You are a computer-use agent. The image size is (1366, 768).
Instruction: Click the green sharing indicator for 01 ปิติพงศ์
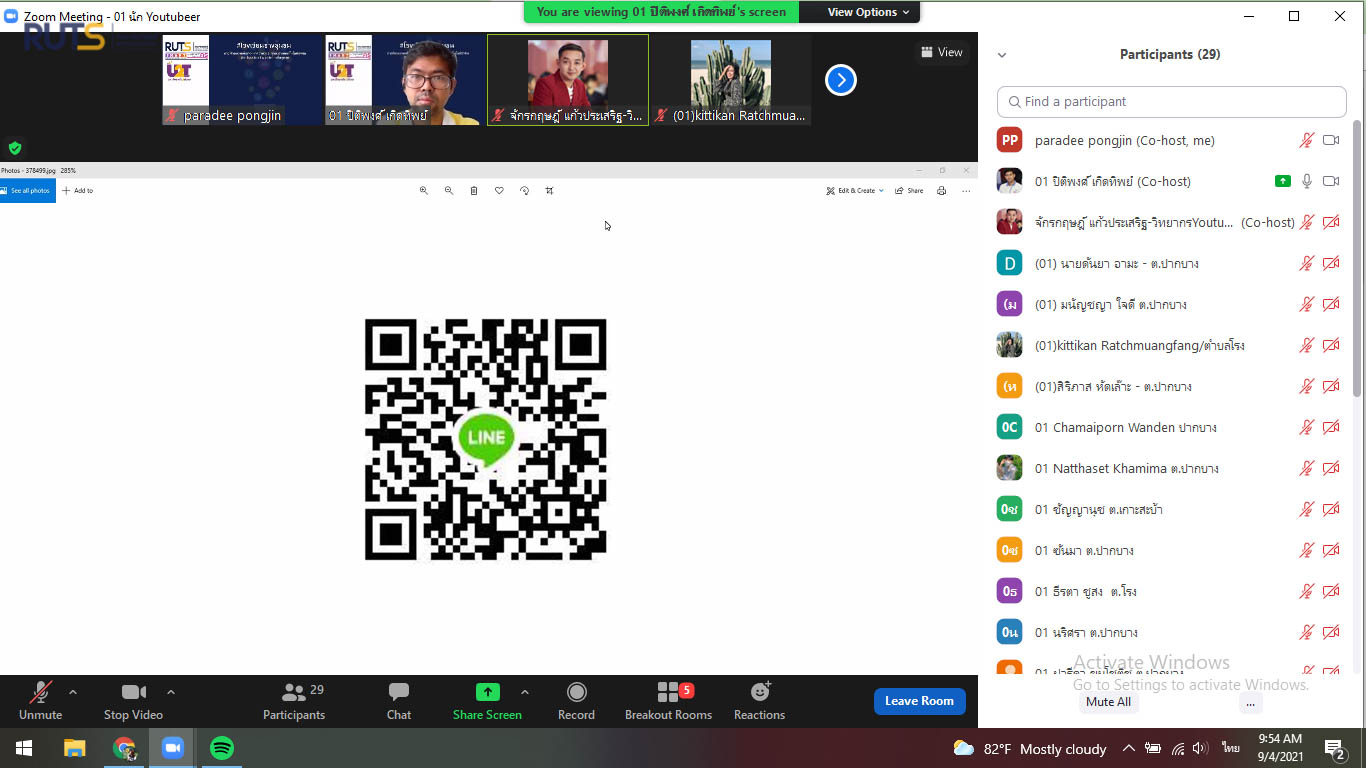tap(1283, 182)
